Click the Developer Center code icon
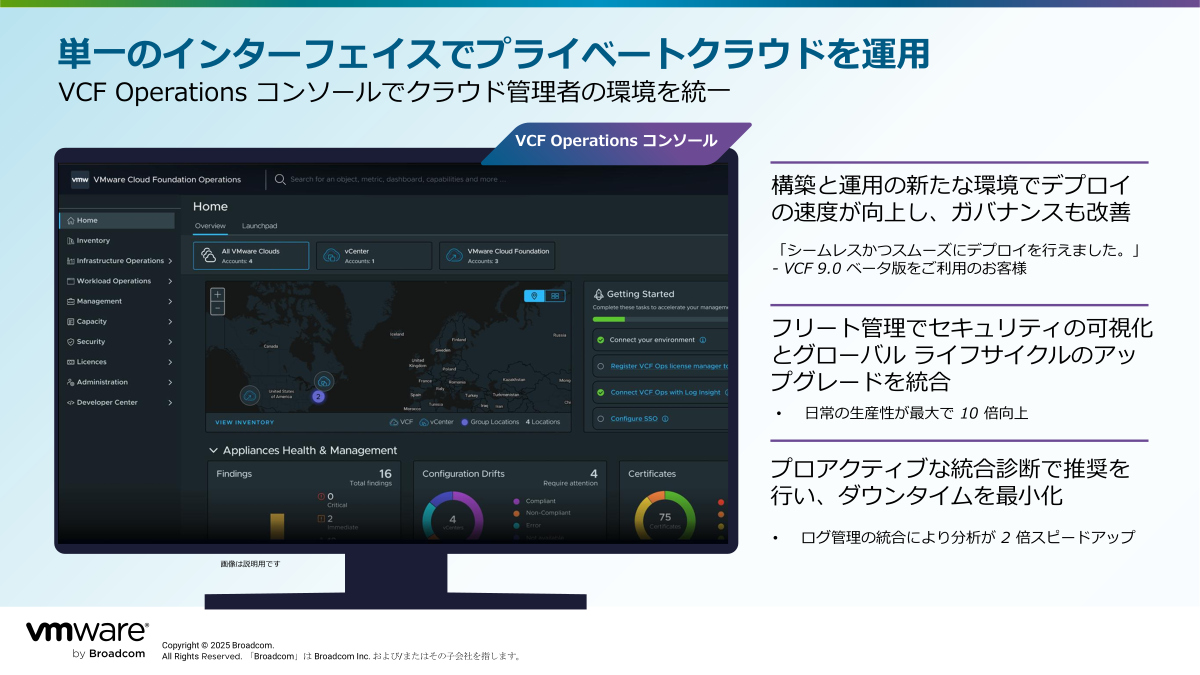 70,402
